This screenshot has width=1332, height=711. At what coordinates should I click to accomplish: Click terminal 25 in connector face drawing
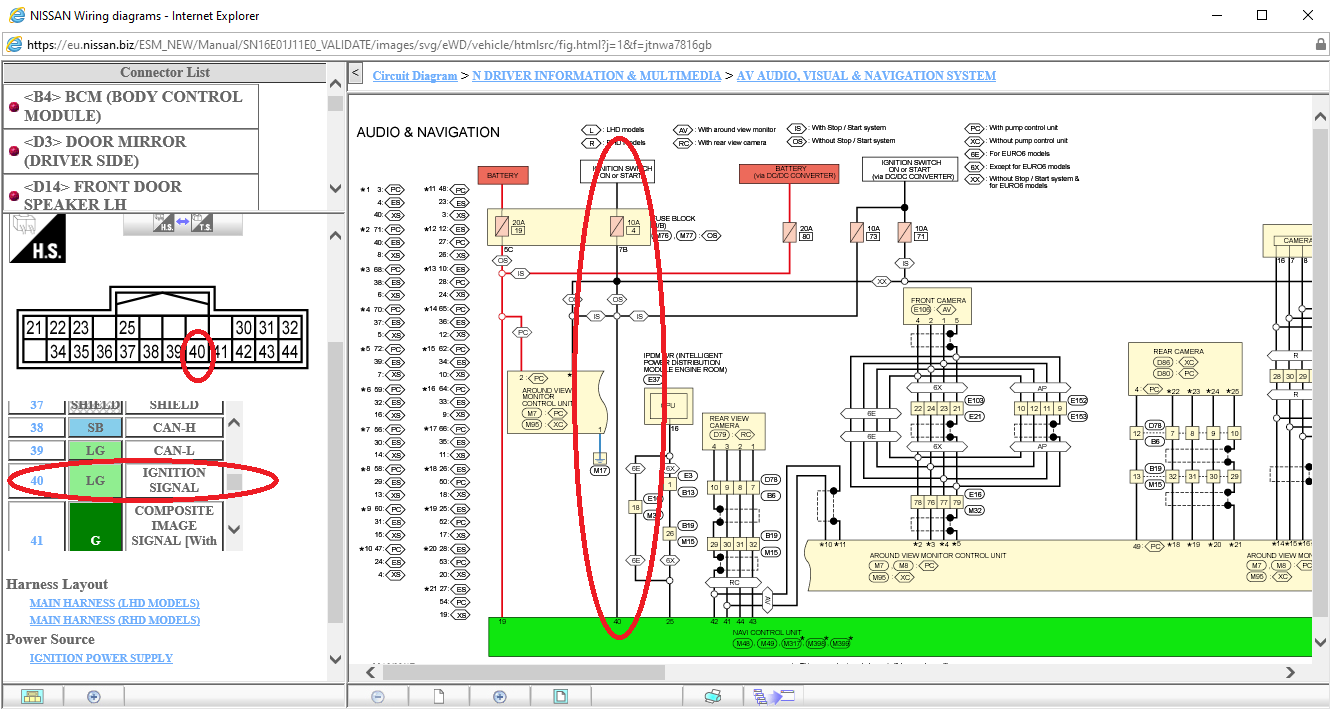tap(127, 328)
